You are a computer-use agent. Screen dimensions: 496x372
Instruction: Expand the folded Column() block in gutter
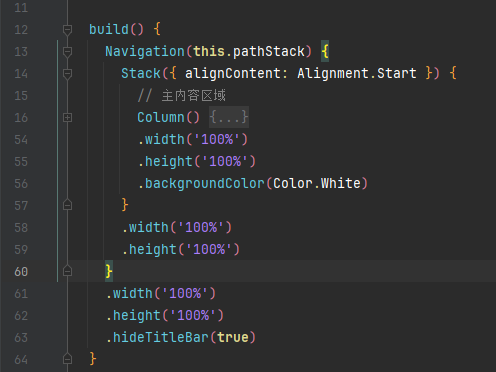coord(67,118)
